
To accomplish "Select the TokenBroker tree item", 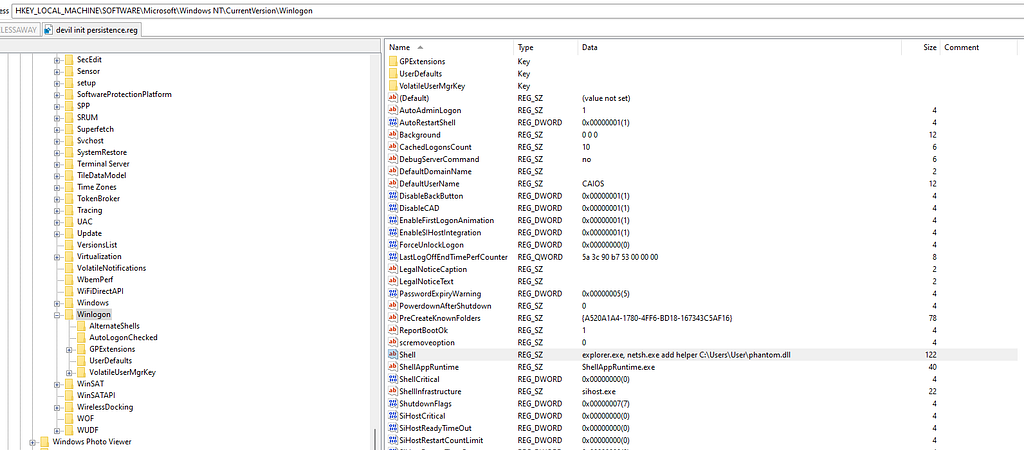I will 98,199.
